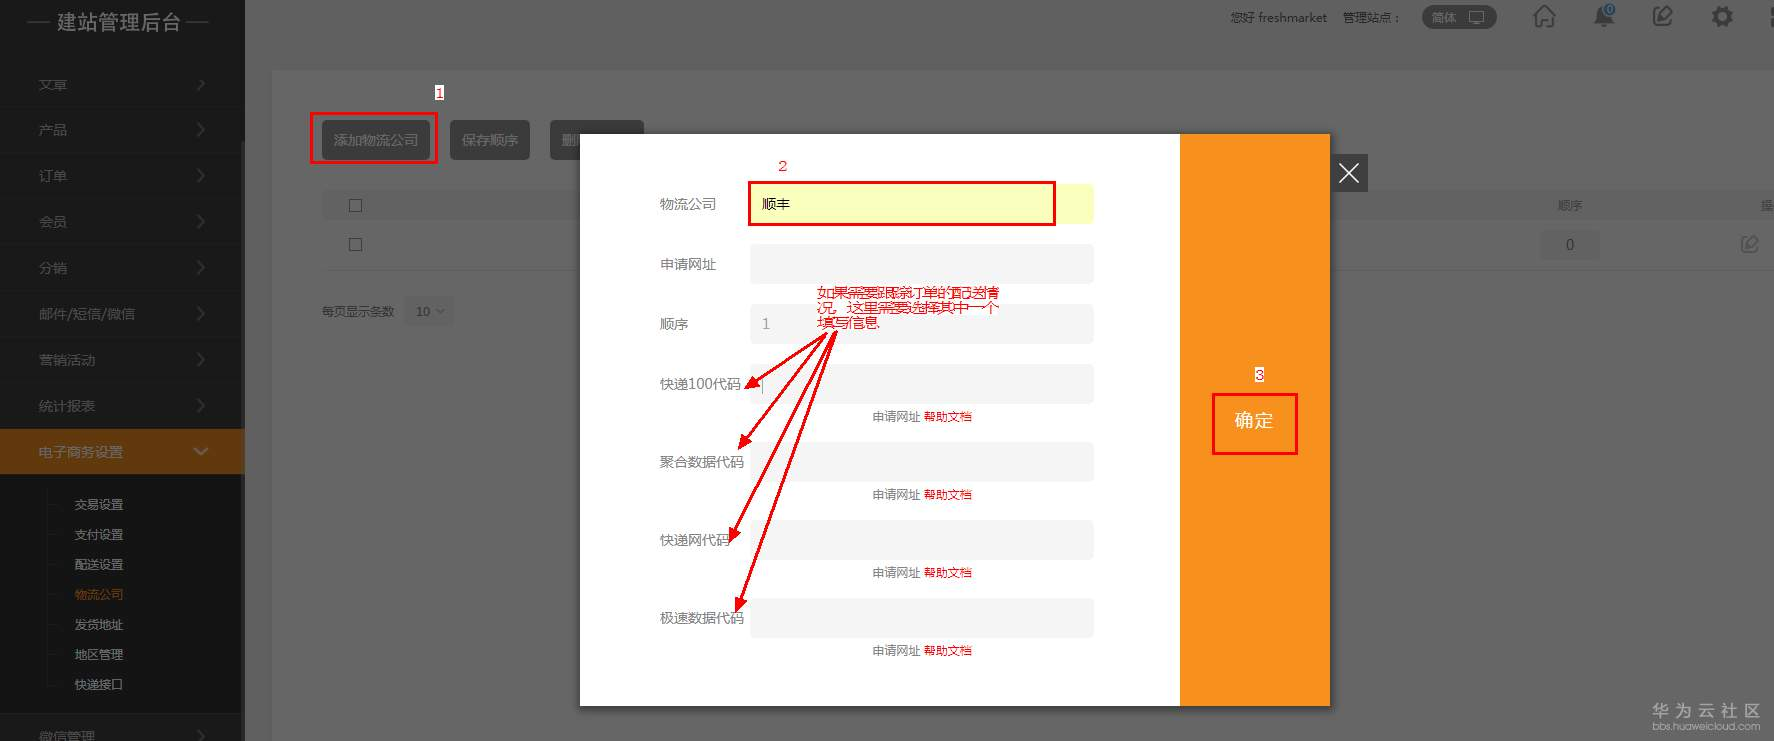
Task: Click the table row order field showing 0
Action: click(x=1569, y=245)
